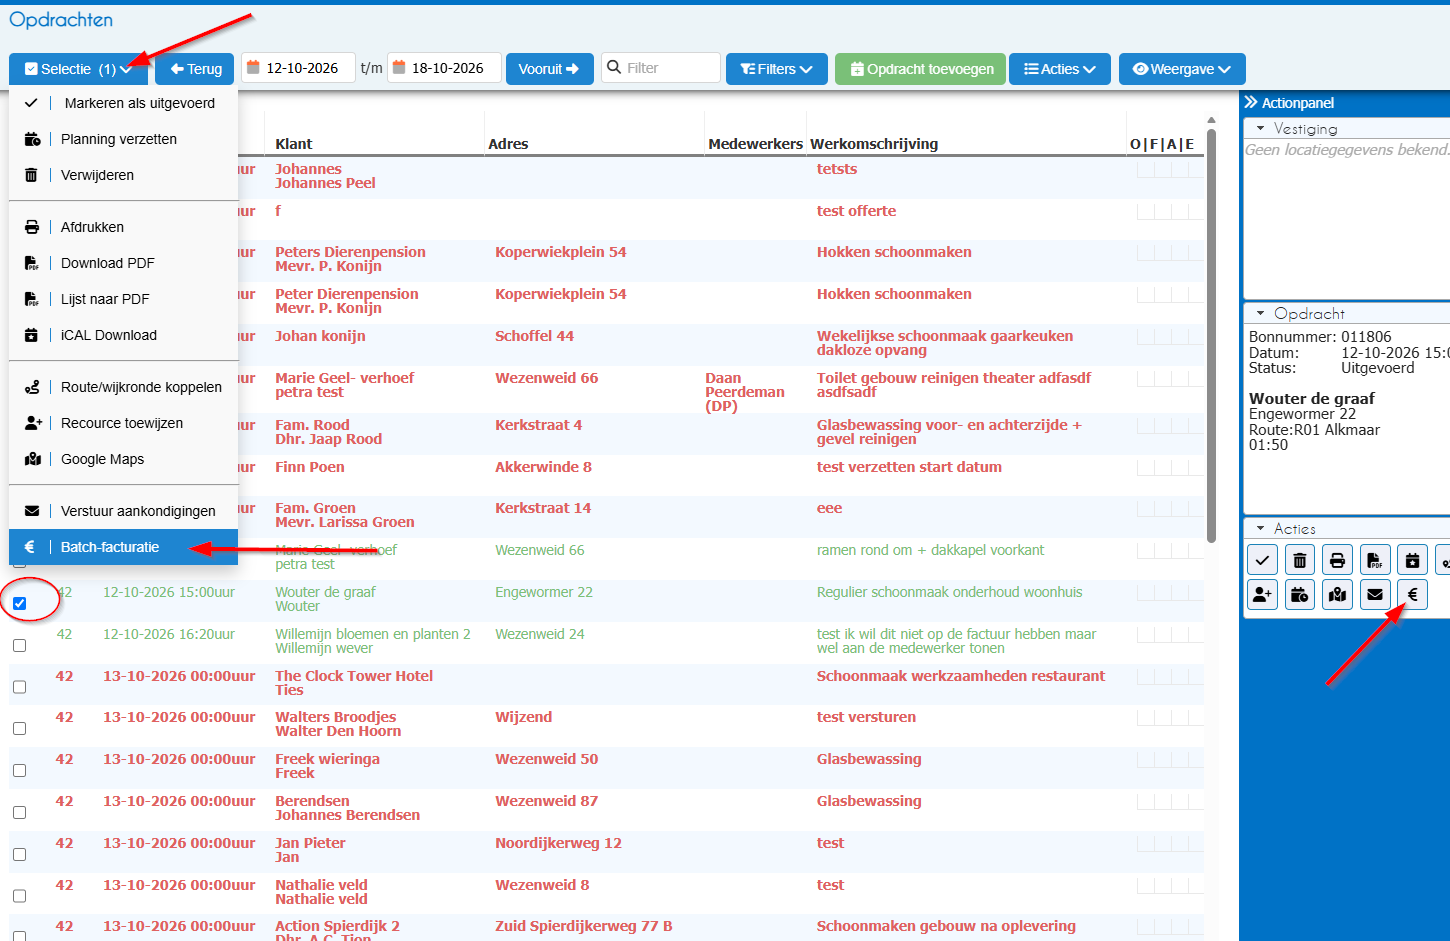Click the Klant column header
The height and width of the screenshot is (941, 1450).
(294, 144)
